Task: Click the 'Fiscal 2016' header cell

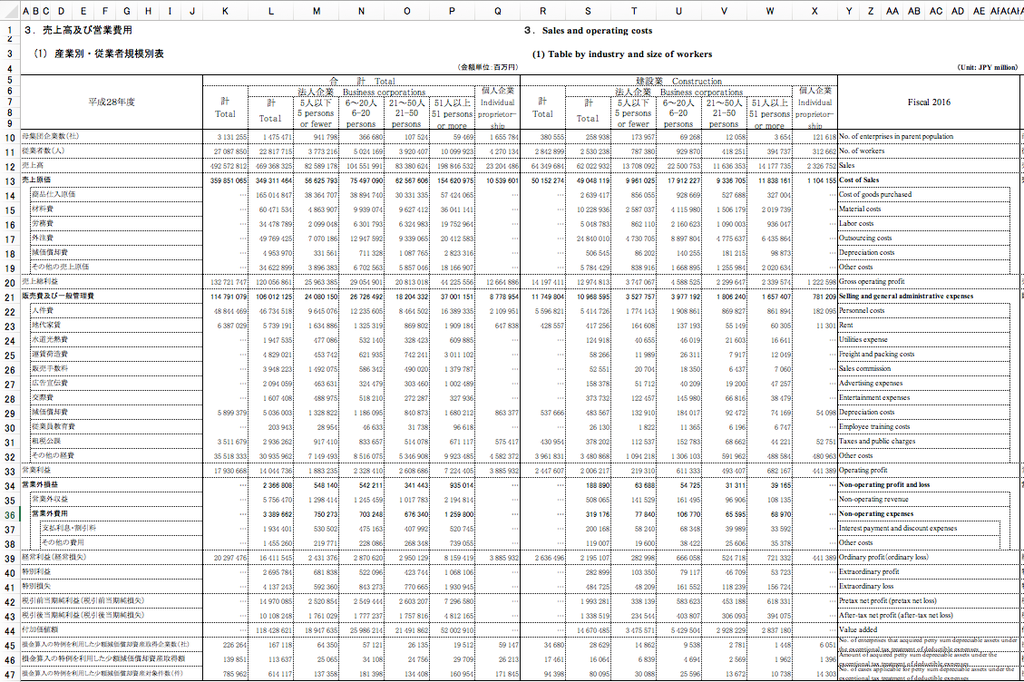Action: (x=929, y=102)
